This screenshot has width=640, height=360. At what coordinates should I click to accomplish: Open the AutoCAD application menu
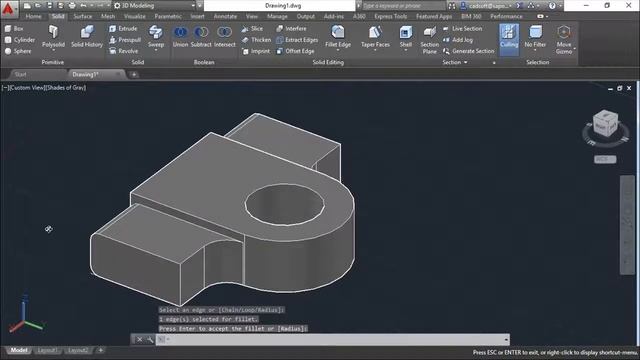coord(8,8)
